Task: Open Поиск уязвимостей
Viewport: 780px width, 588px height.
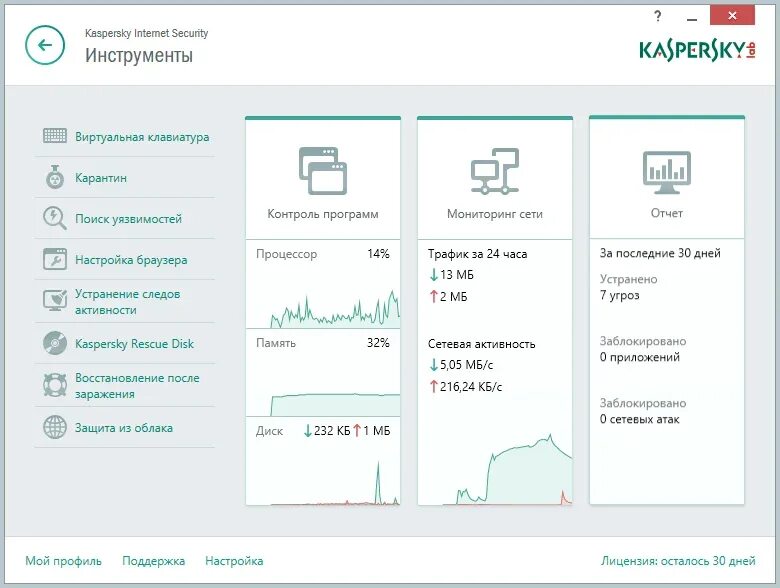Action: pos(128,219)
